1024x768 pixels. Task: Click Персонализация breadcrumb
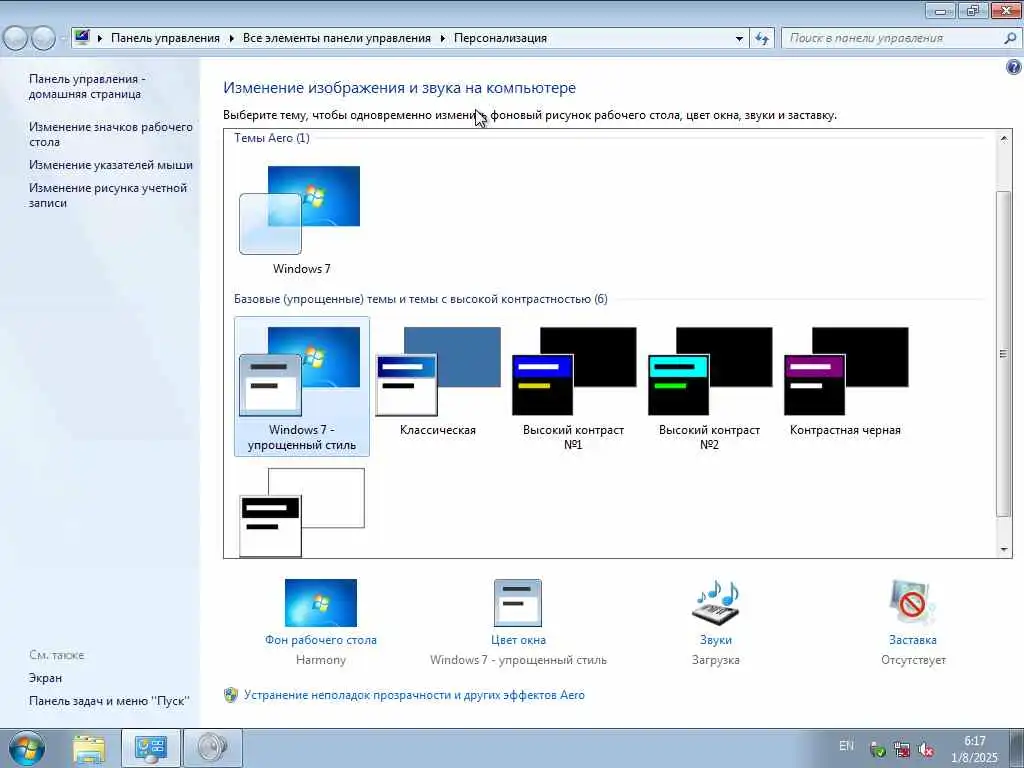tap(500, 38)
